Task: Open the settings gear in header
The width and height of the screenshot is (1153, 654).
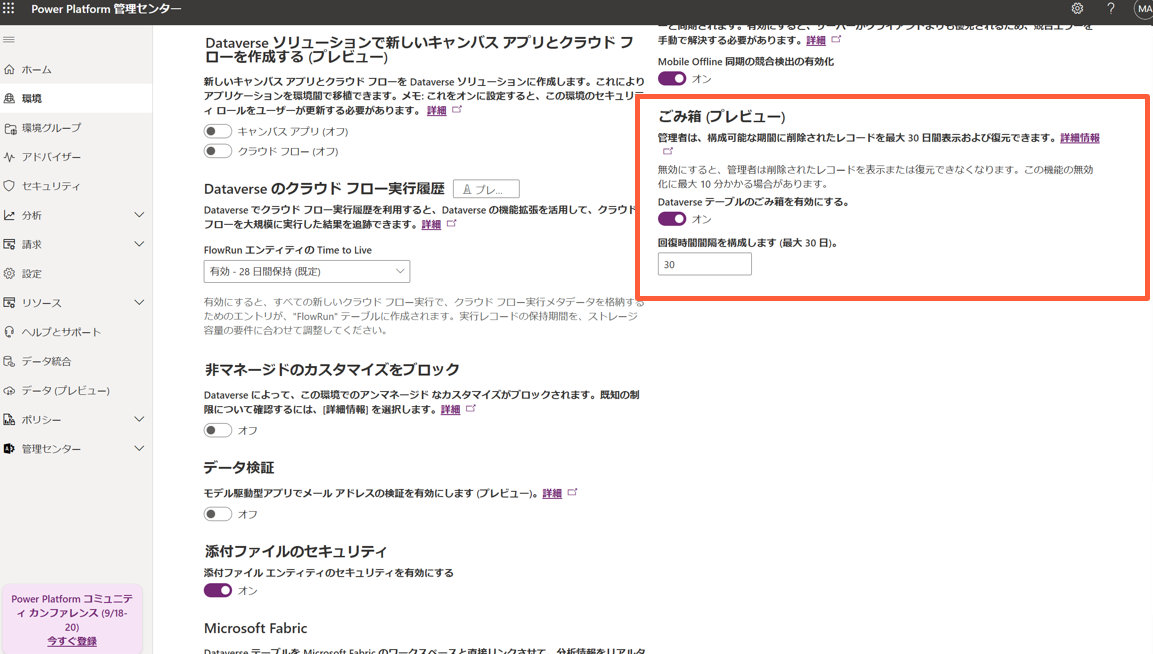Action: [1077, 9]
